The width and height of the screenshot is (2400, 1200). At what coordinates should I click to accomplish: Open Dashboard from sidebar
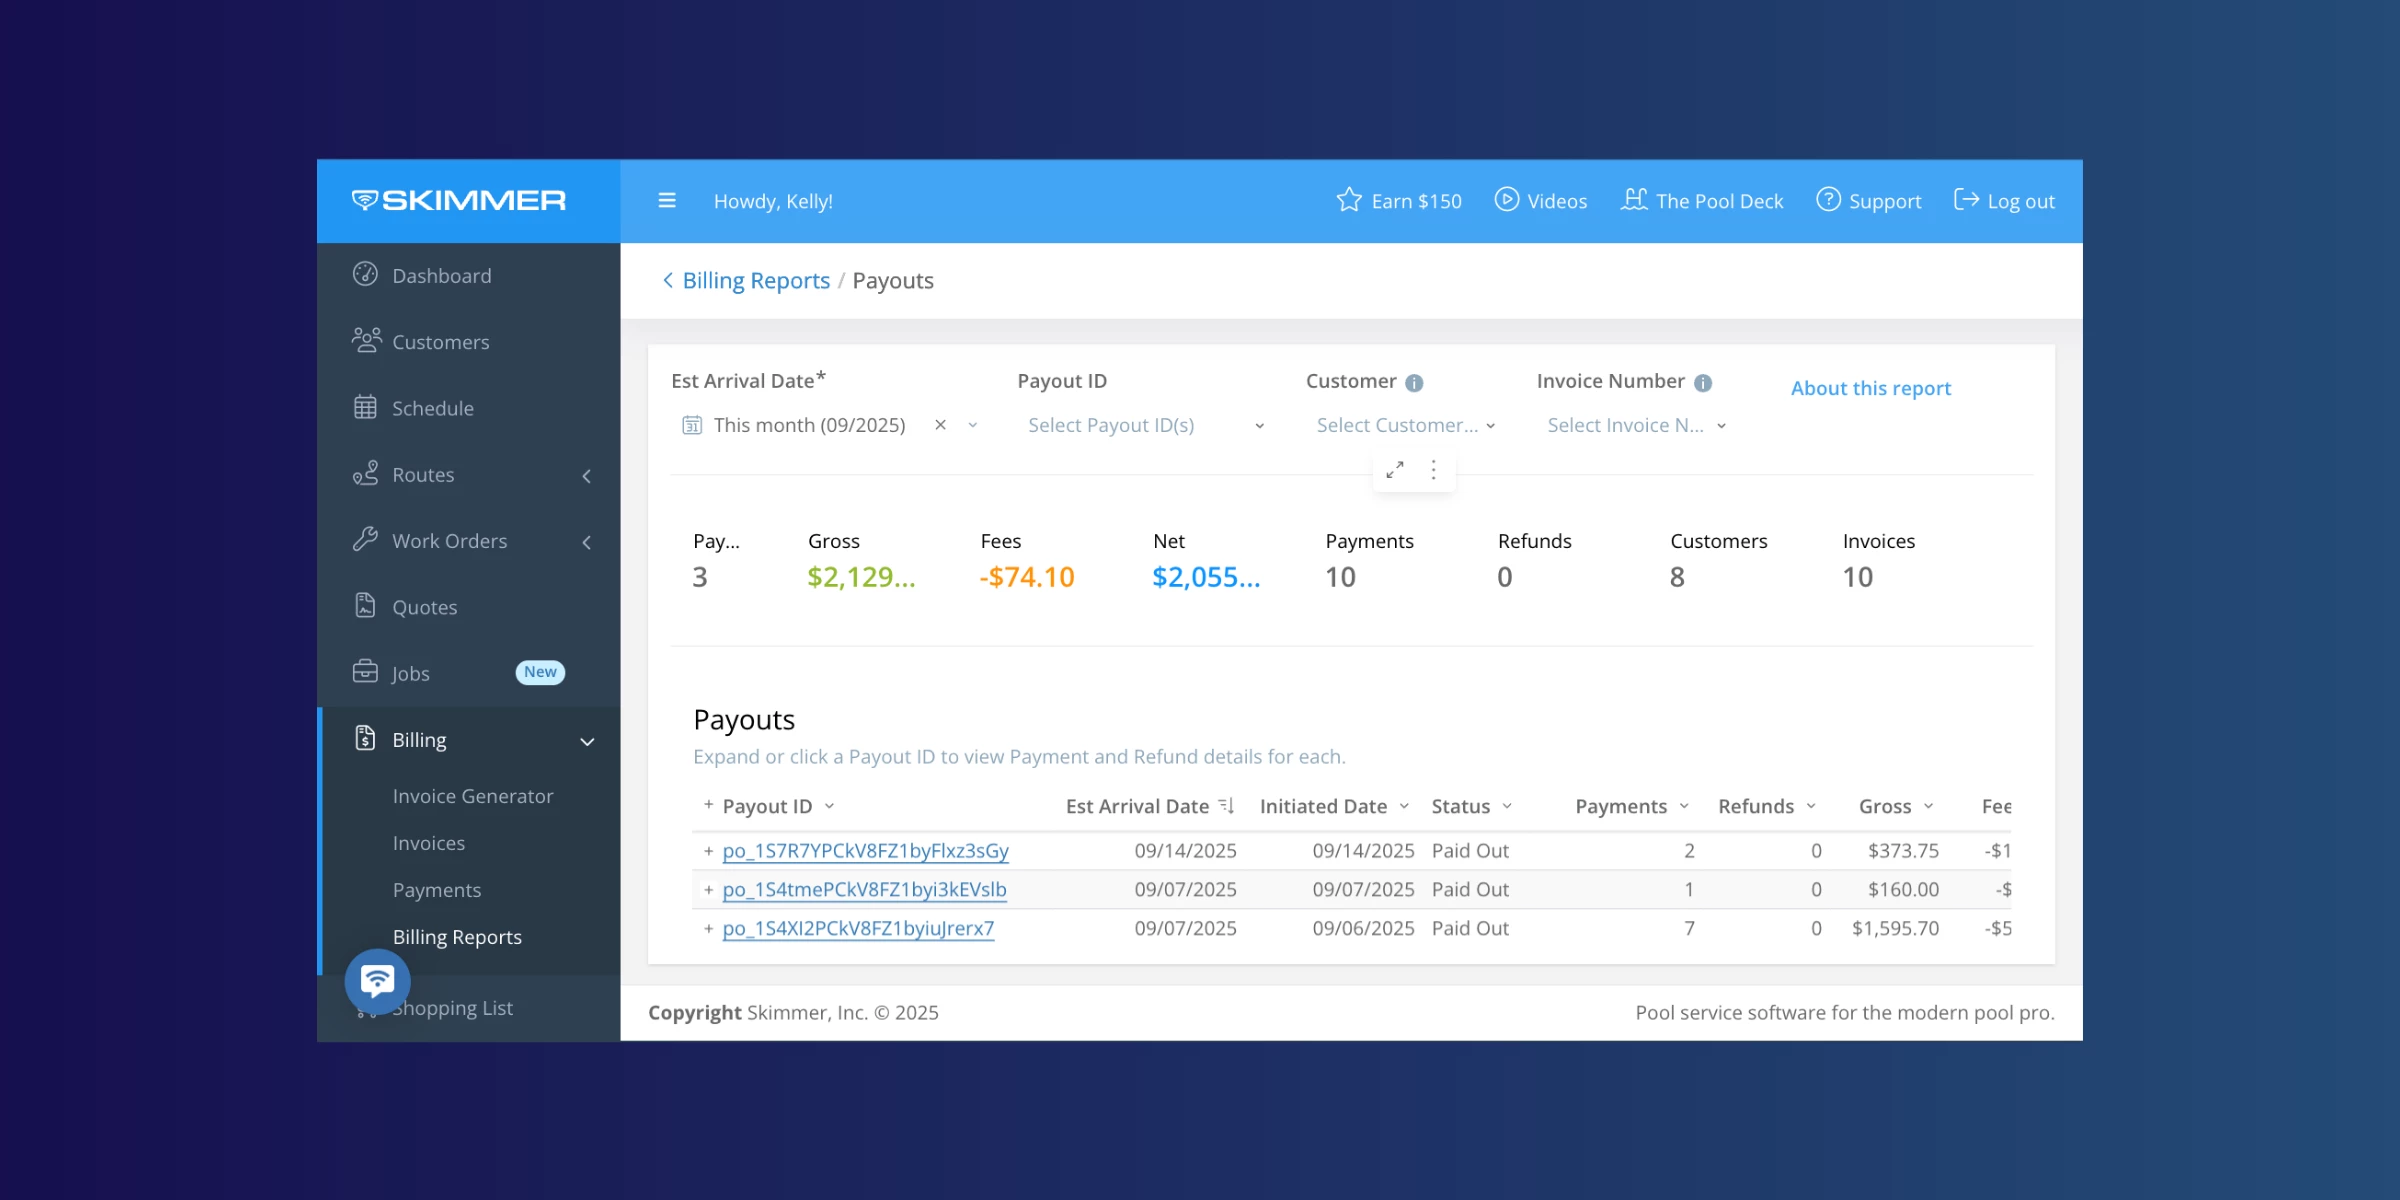point(441,276)
